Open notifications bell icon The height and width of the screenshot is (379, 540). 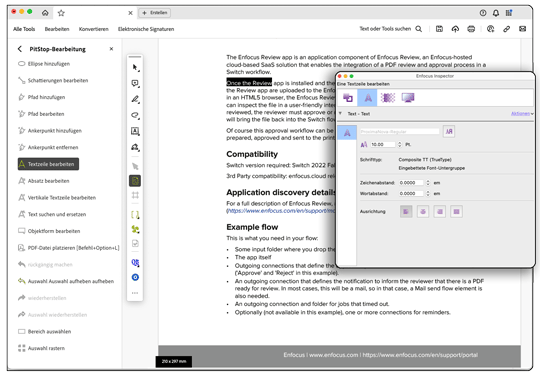tap(496, 13)
